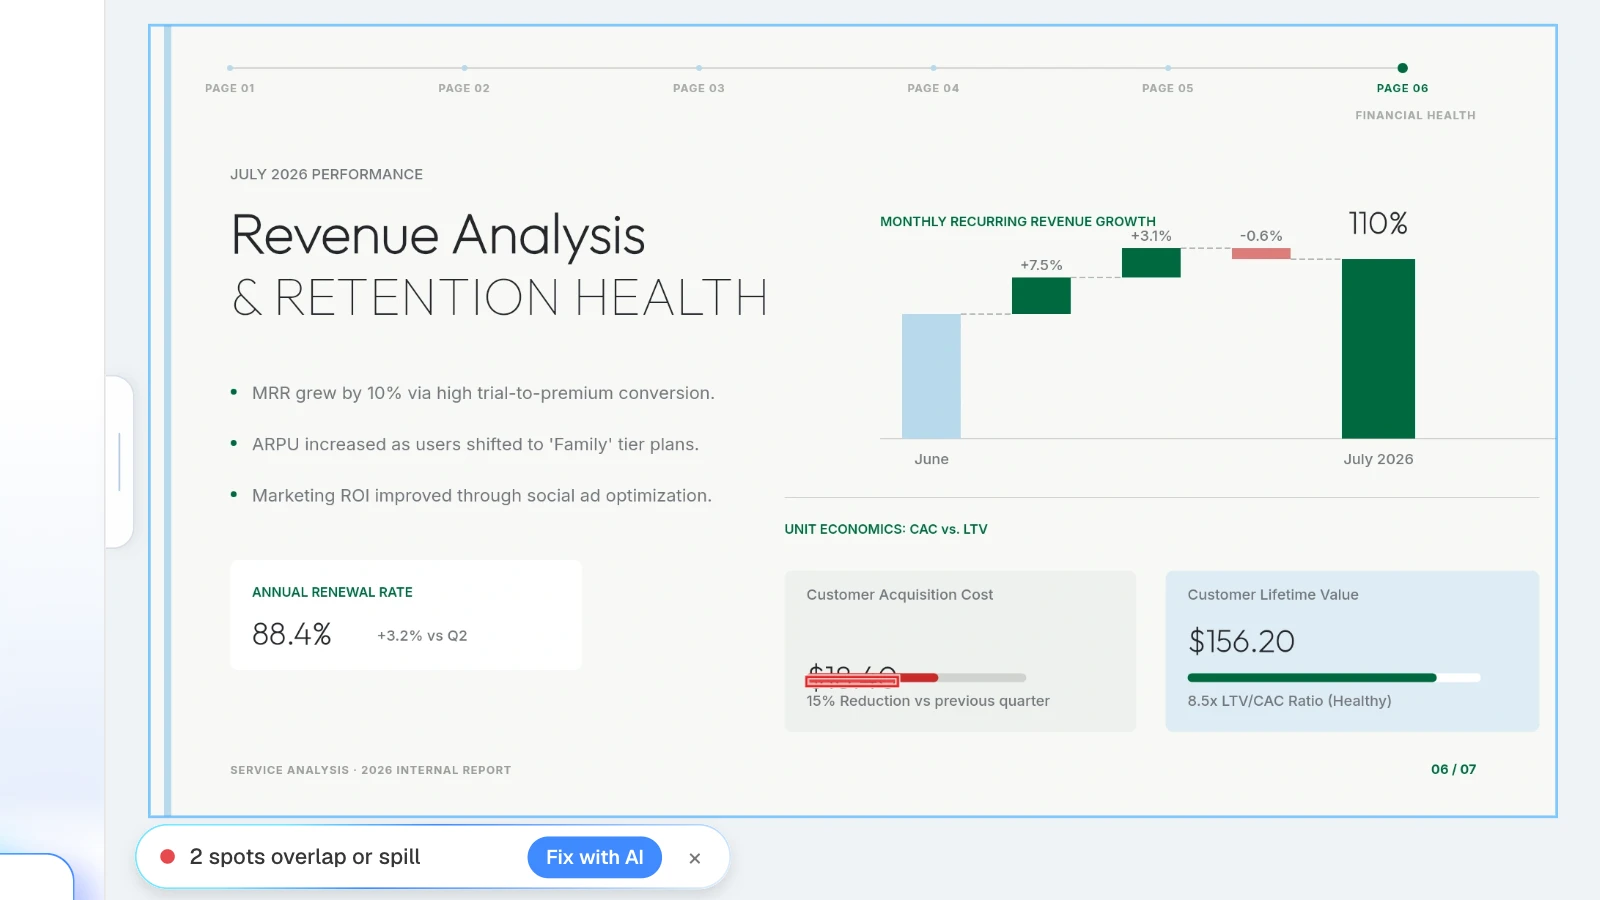This screenshot has width=1600, height=900.
Task: Select the light blue June bar
Action: pos(931,376)
